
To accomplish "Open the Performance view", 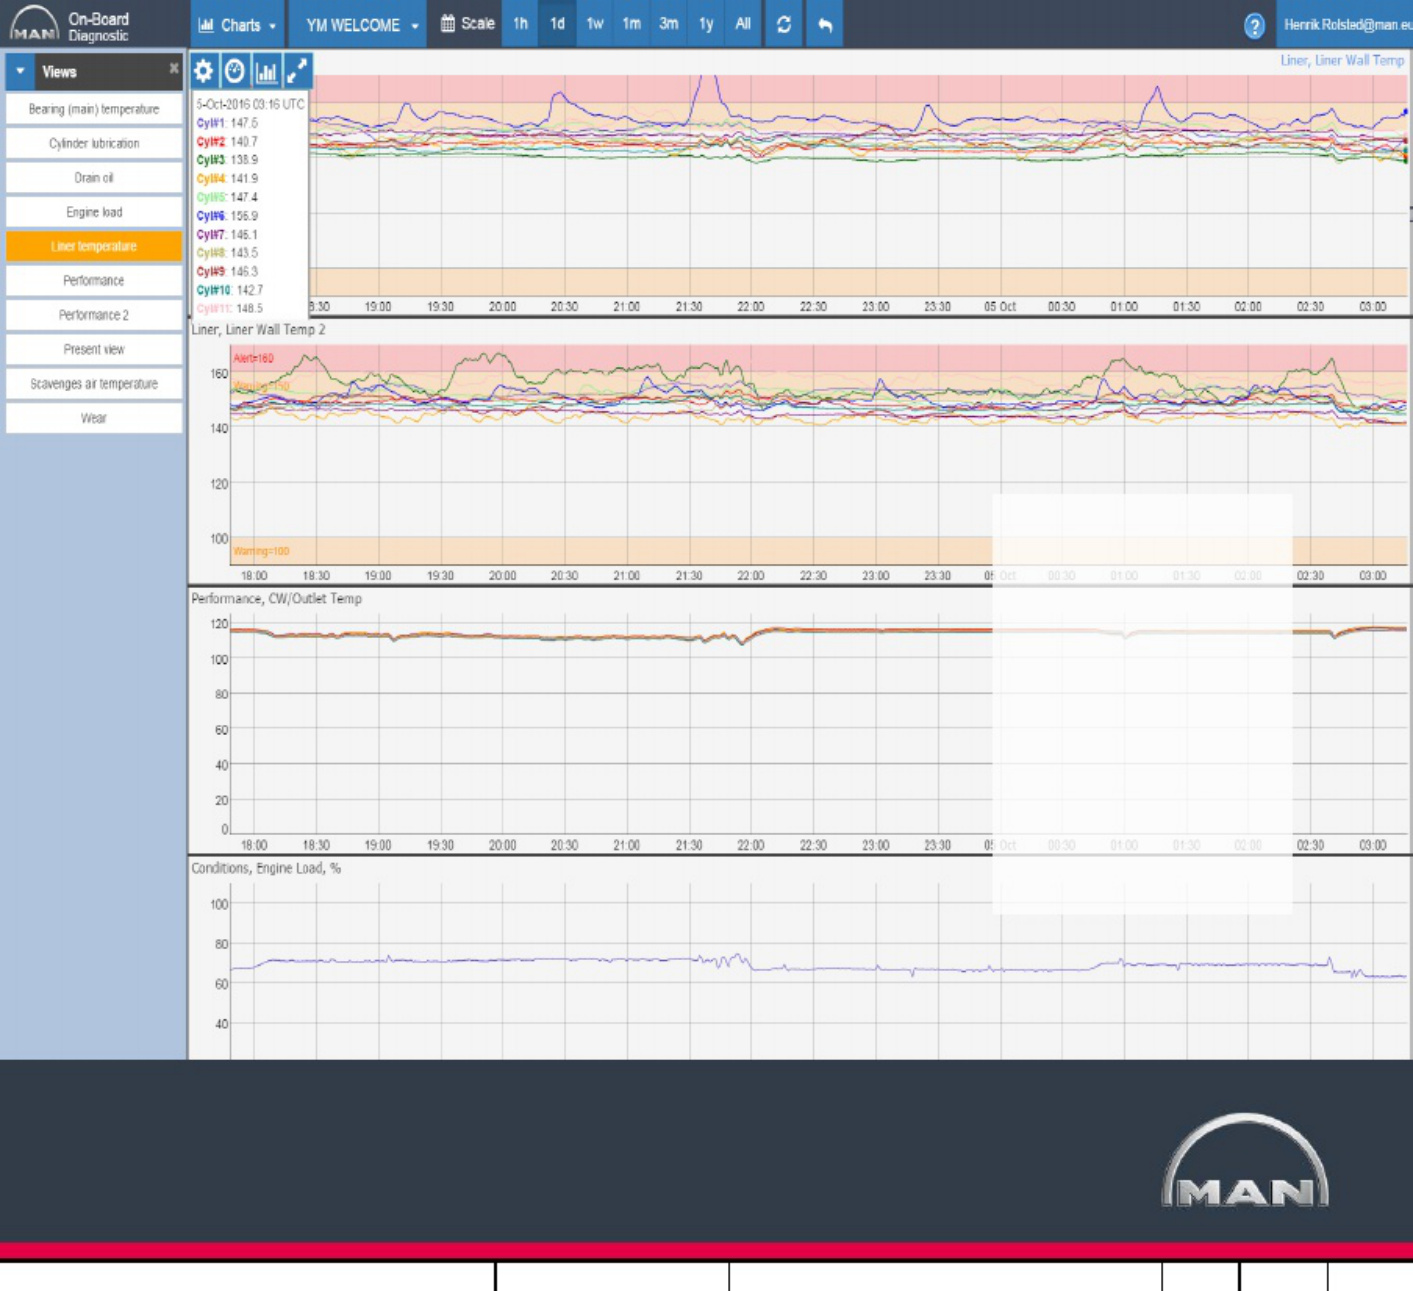I will coord(94,281).
